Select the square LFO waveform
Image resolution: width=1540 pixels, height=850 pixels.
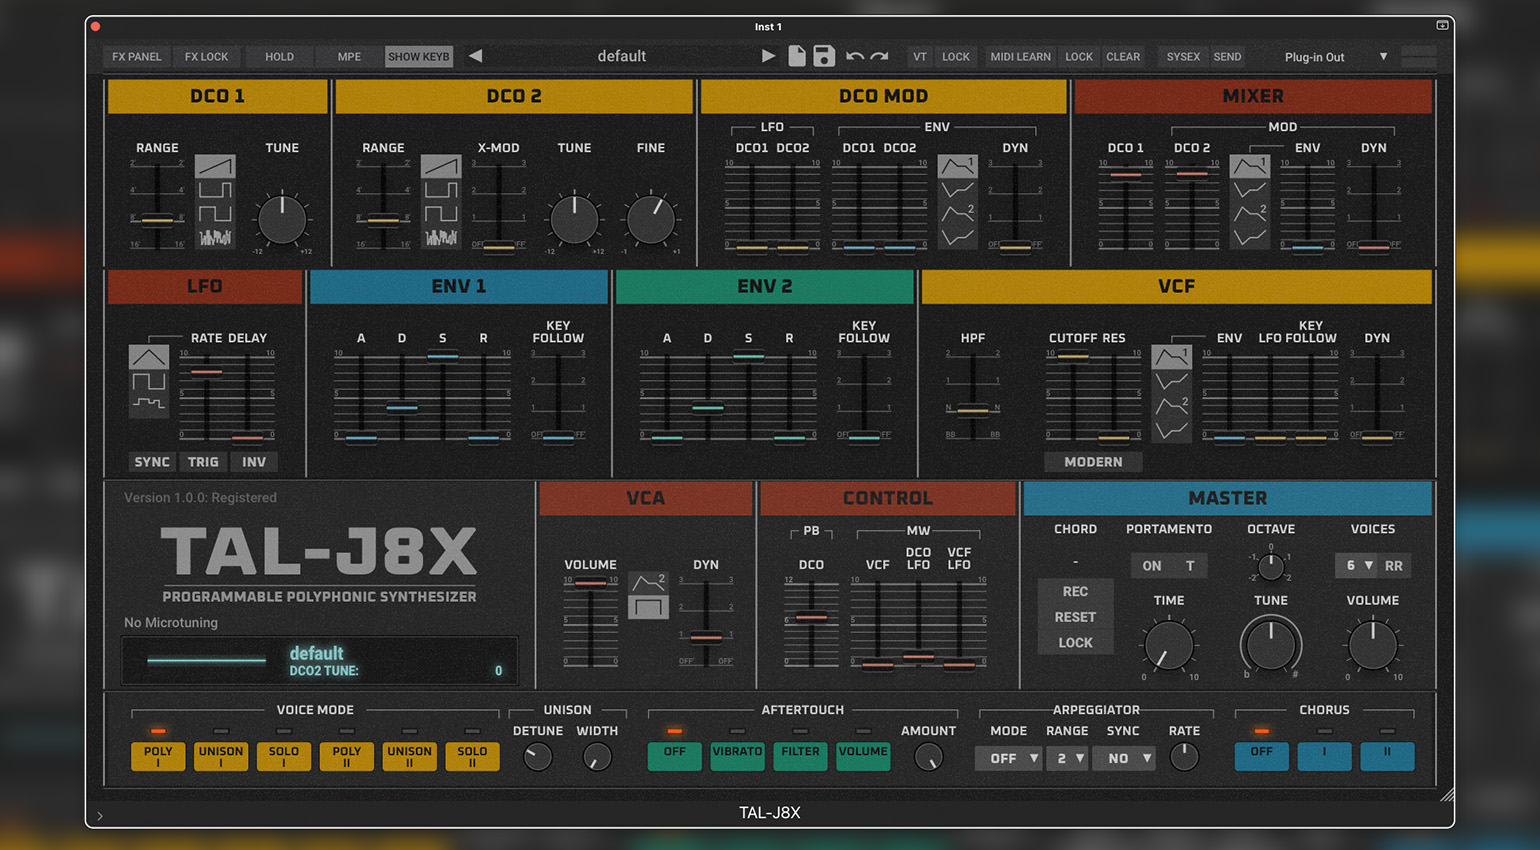149,381
